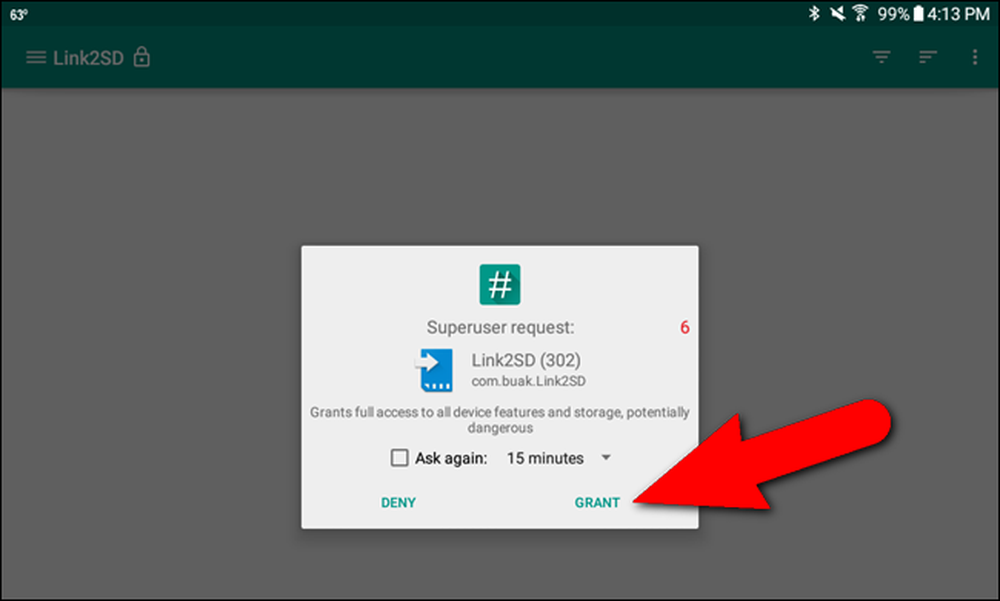Tap the Bluetooth status icon
Image resolution: width=1000 pixels, height=601 pixels.
814,13
